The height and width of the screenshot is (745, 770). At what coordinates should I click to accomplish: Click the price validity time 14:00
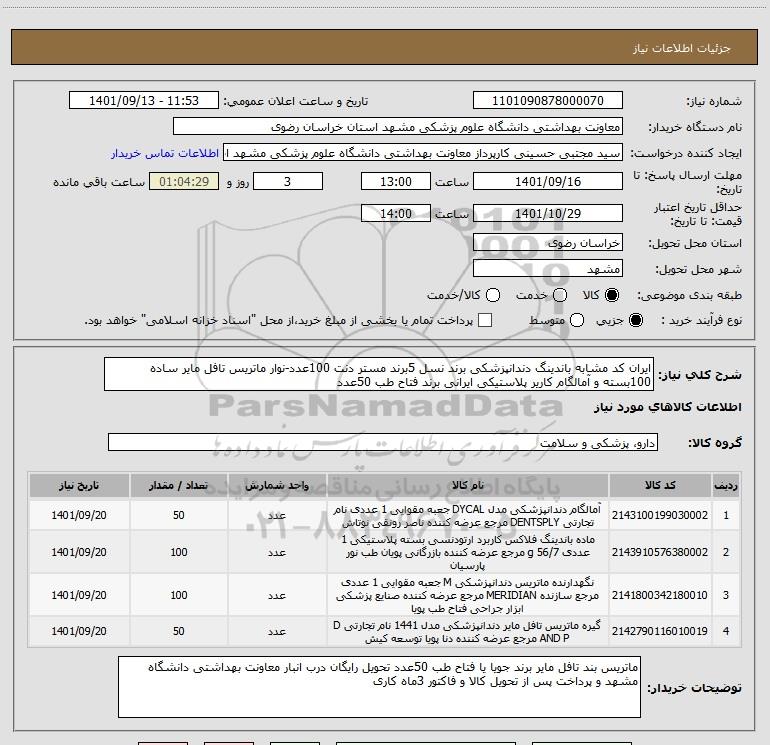pyautogui.click(x=396, y=213)
